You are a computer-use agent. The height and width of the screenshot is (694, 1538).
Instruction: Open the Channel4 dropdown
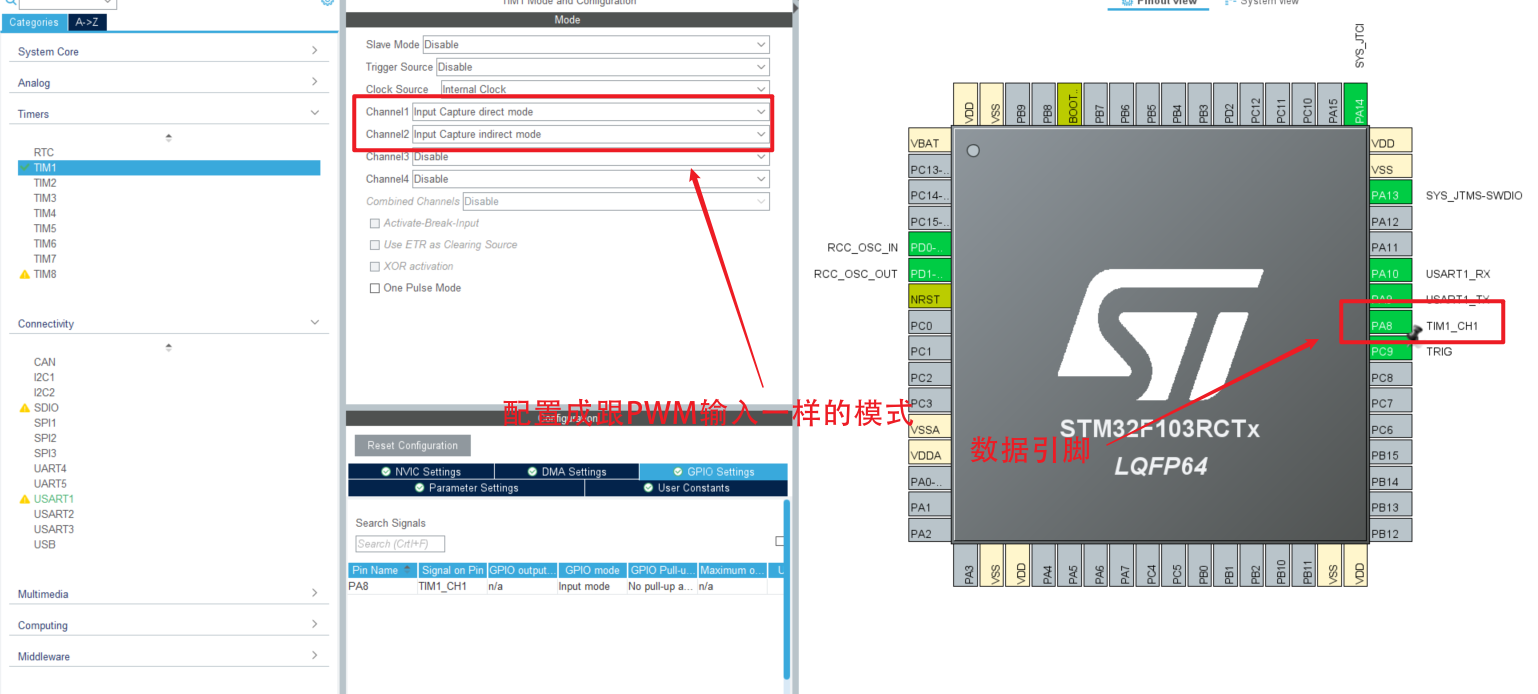click(x=591, y=179)
